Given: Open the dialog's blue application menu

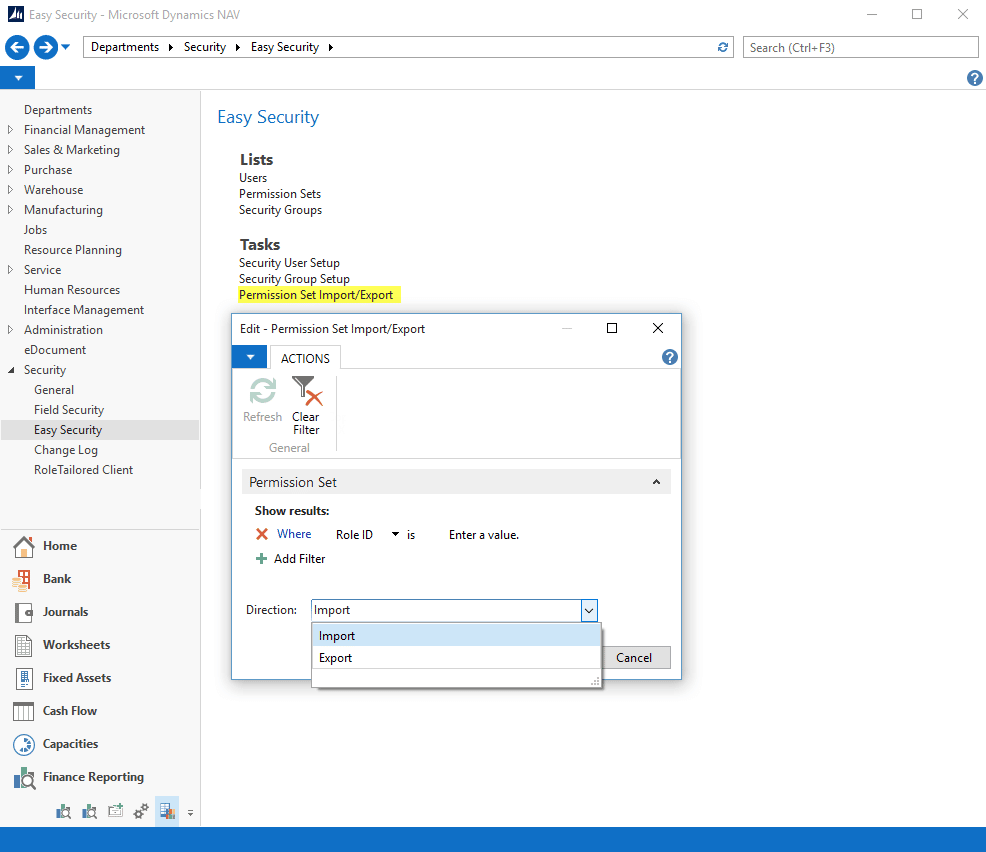Looking at the screenshot, I should [x=250, y=357].
